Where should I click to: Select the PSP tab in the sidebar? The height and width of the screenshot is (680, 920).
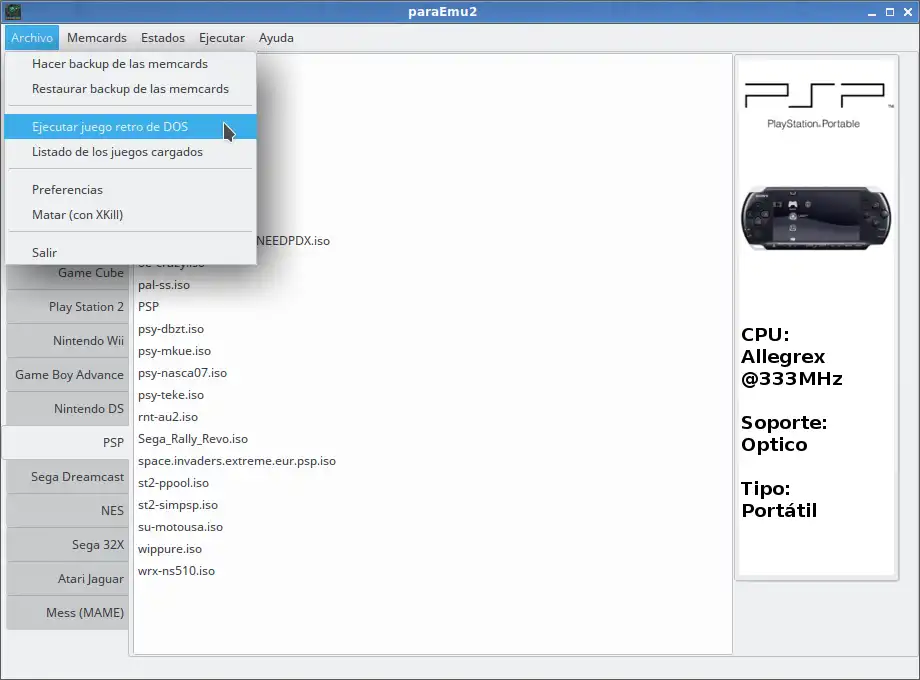66,442
